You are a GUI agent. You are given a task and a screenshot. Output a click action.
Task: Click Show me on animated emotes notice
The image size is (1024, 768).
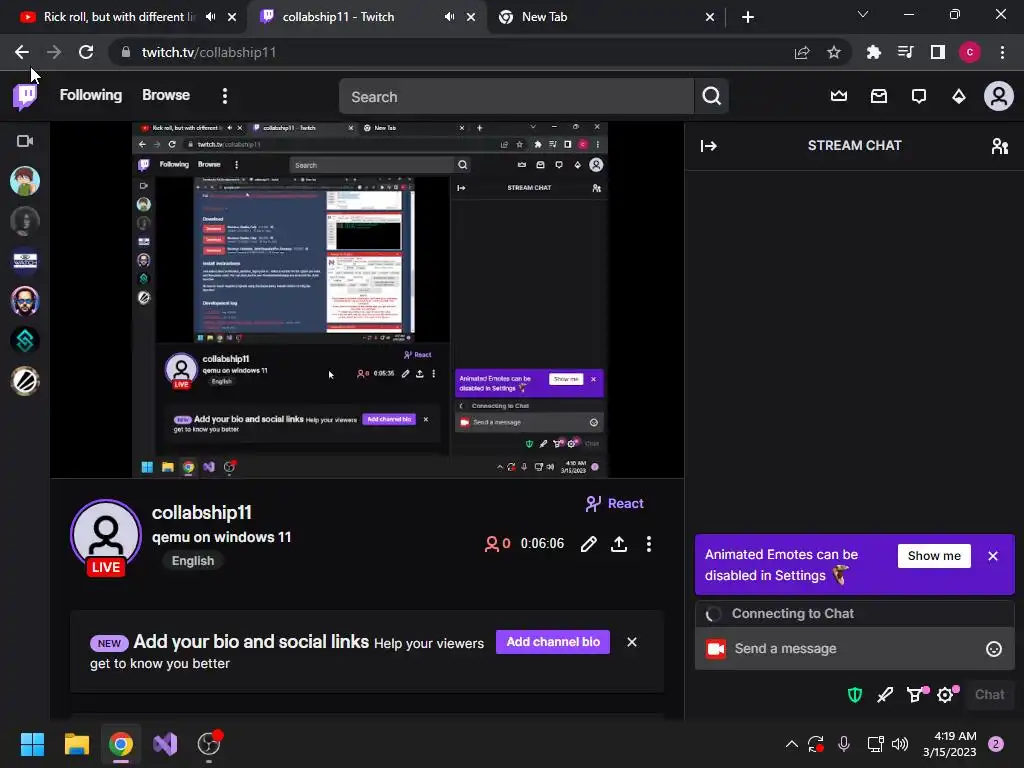click(934, 556)
